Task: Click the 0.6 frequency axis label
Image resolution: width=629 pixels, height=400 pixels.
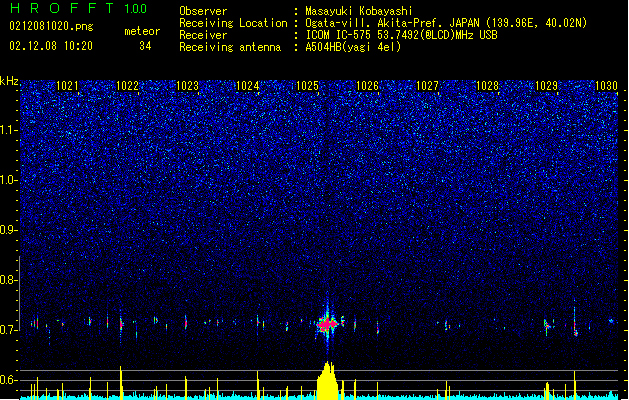Action: pyautogui.click(x=8, y=380)
